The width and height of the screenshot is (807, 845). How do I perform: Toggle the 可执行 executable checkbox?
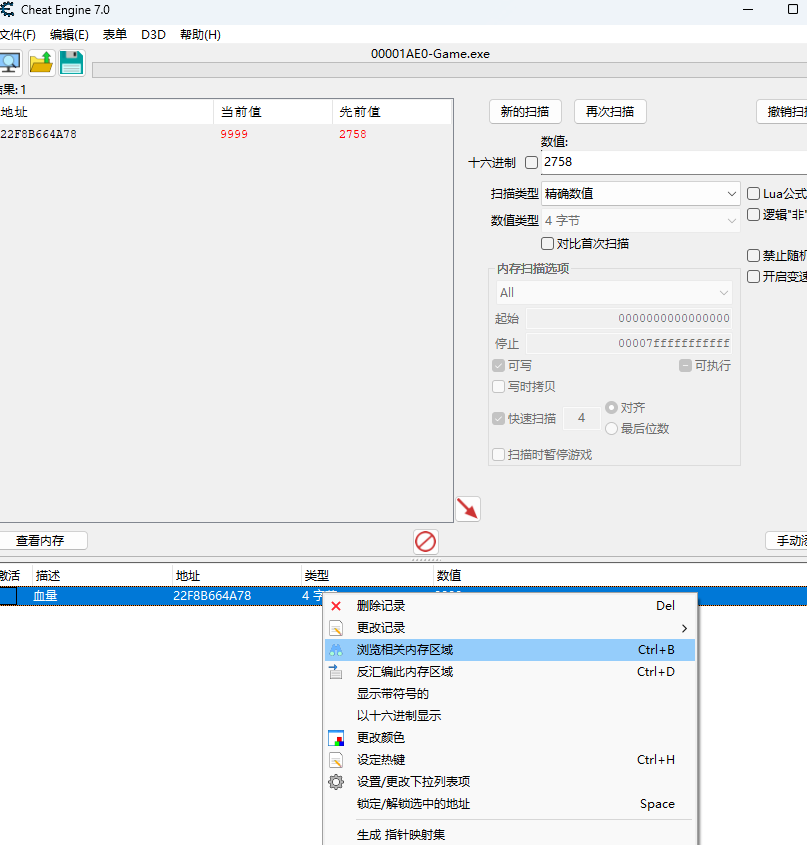(685, 366)
